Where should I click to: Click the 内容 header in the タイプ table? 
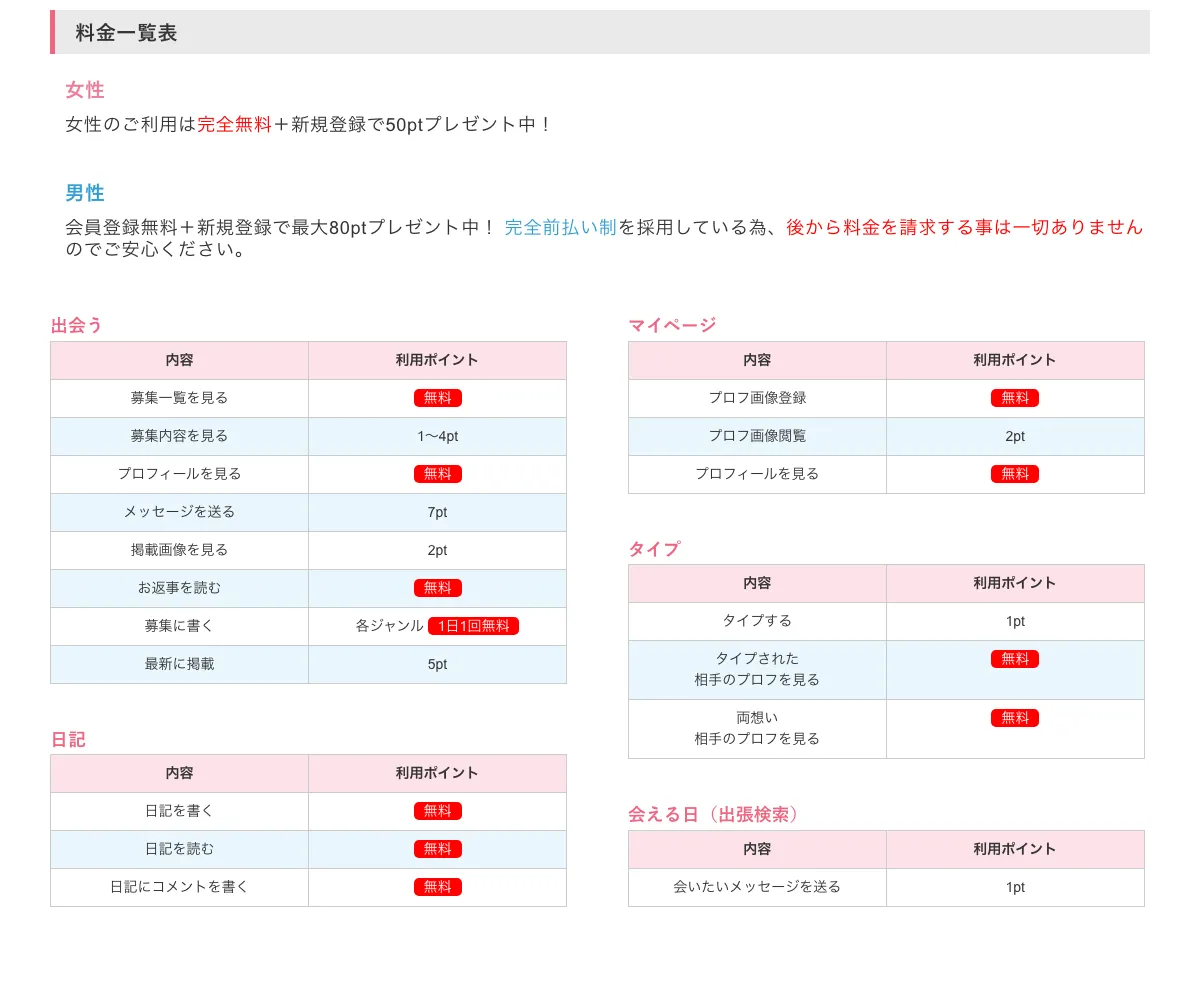pyautogui.click(x=757, y=583)
